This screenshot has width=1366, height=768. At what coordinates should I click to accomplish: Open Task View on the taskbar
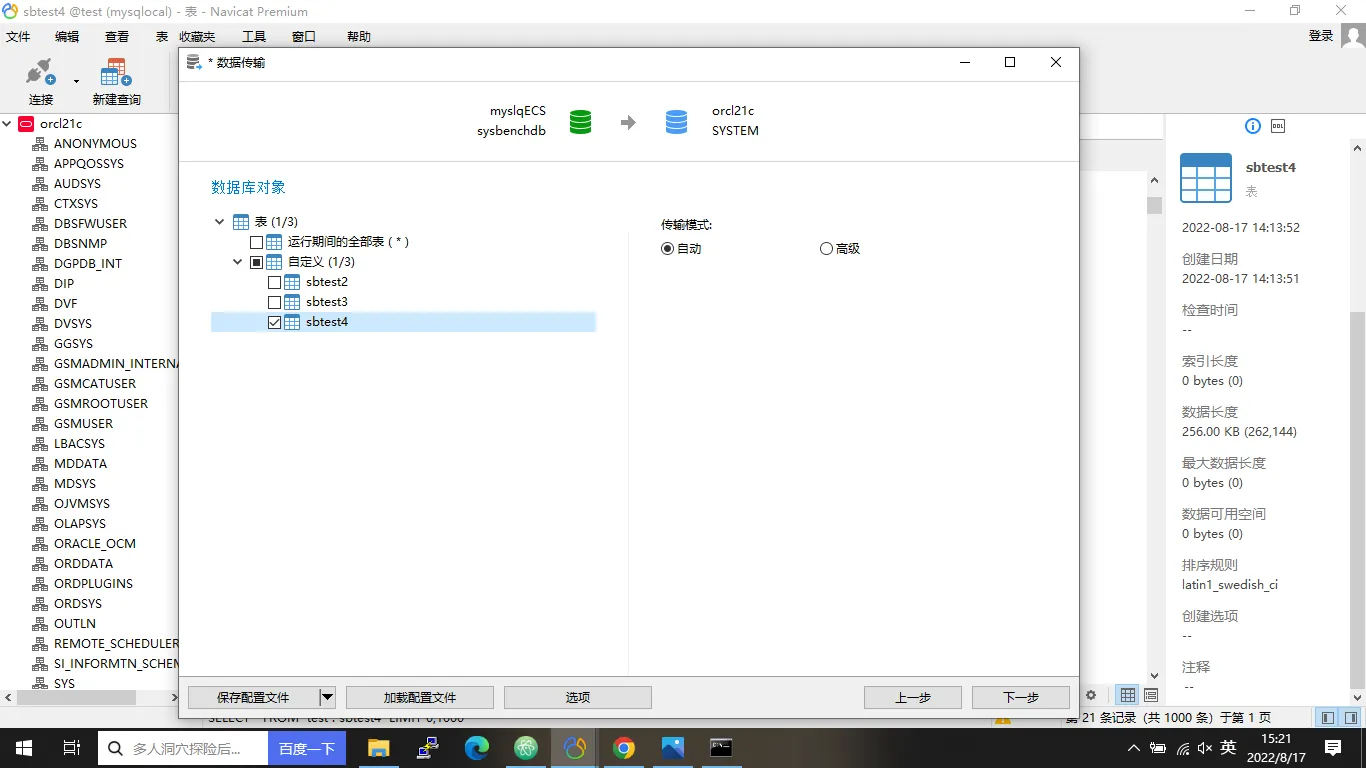[x=72, y=748]
